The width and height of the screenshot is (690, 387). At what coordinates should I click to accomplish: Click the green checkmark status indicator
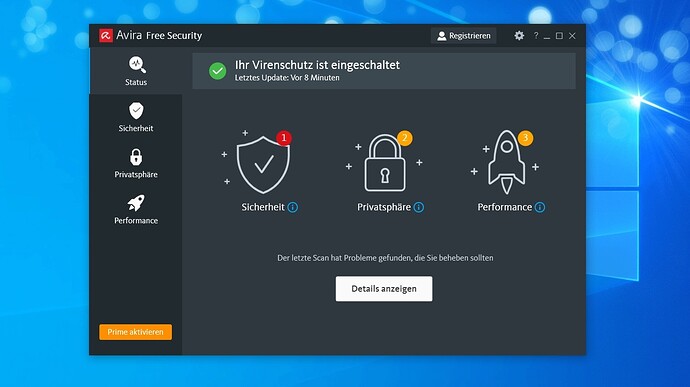(x=217, y=71)
